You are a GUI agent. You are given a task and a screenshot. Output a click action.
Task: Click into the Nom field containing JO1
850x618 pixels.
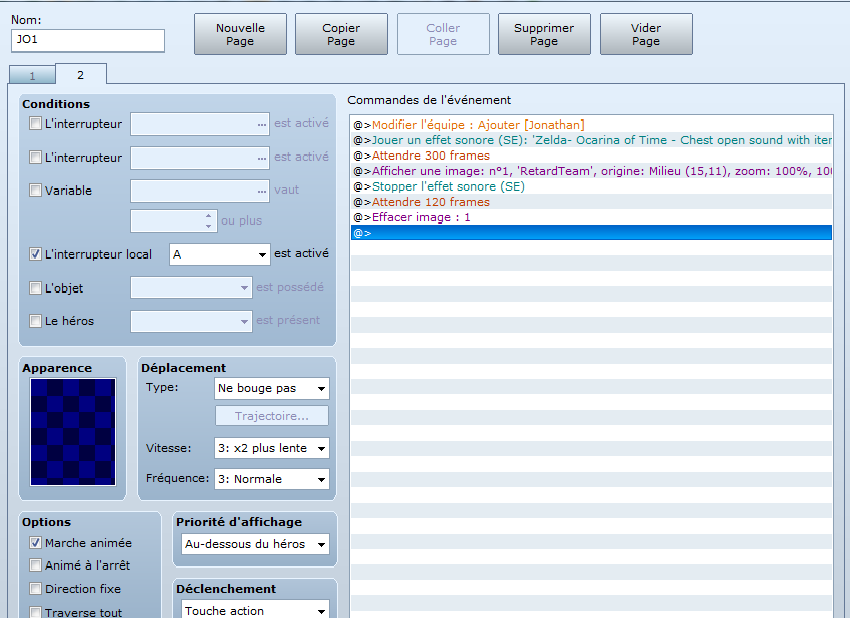click(x=88, y=41)
